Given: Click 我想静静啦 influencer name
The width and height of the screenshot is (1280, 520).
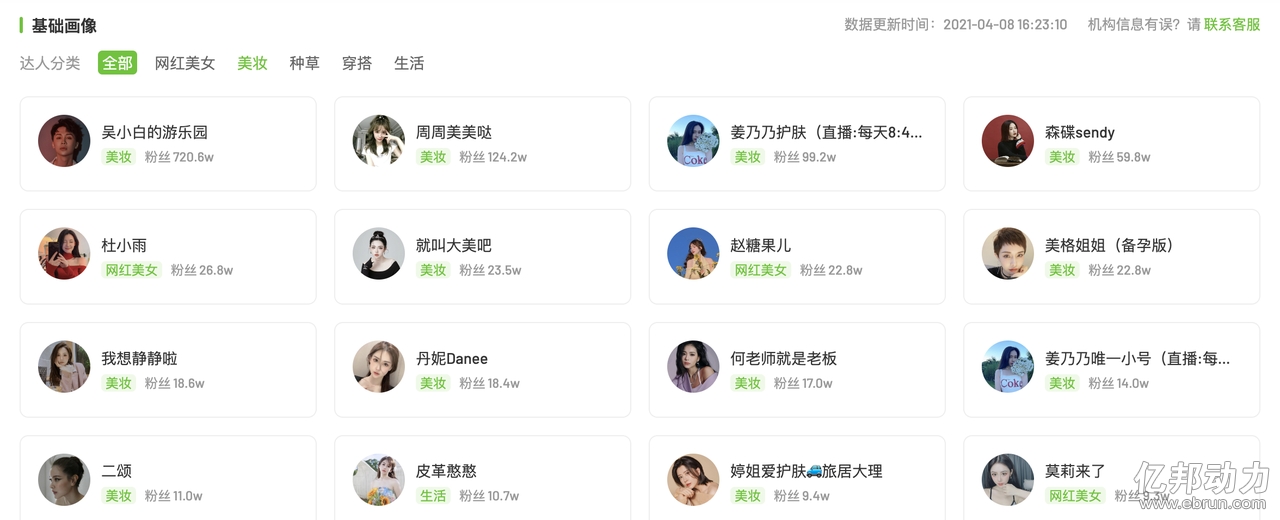Looking at the screenshot, I should (139, 358).
